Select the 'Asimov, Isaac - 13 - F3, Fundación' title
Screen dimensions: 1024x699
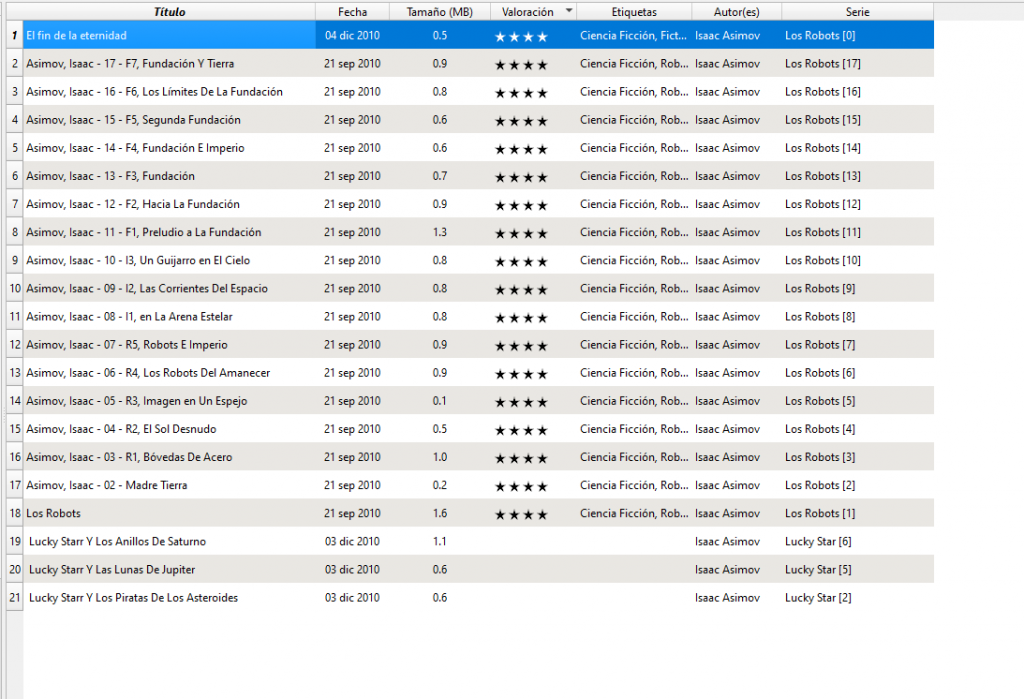[x=110, y=176]
